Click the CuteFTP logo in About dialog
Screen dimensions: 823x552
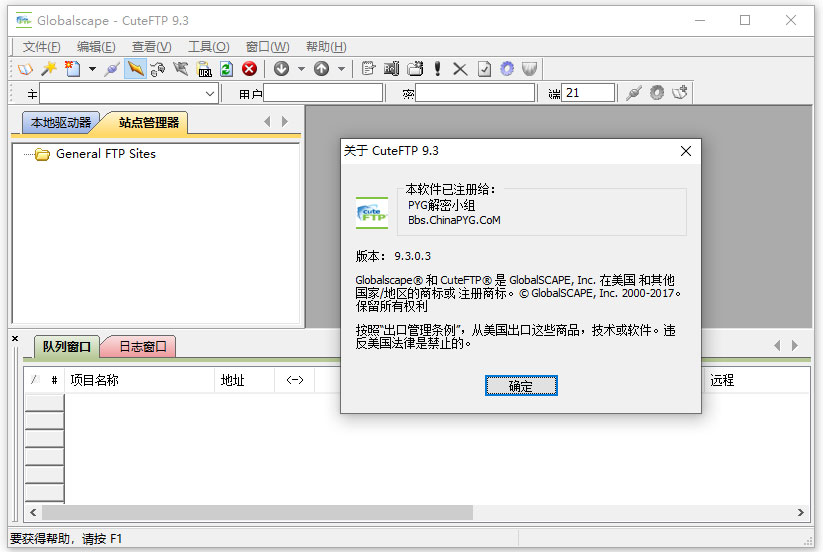(x=372, y=213)
